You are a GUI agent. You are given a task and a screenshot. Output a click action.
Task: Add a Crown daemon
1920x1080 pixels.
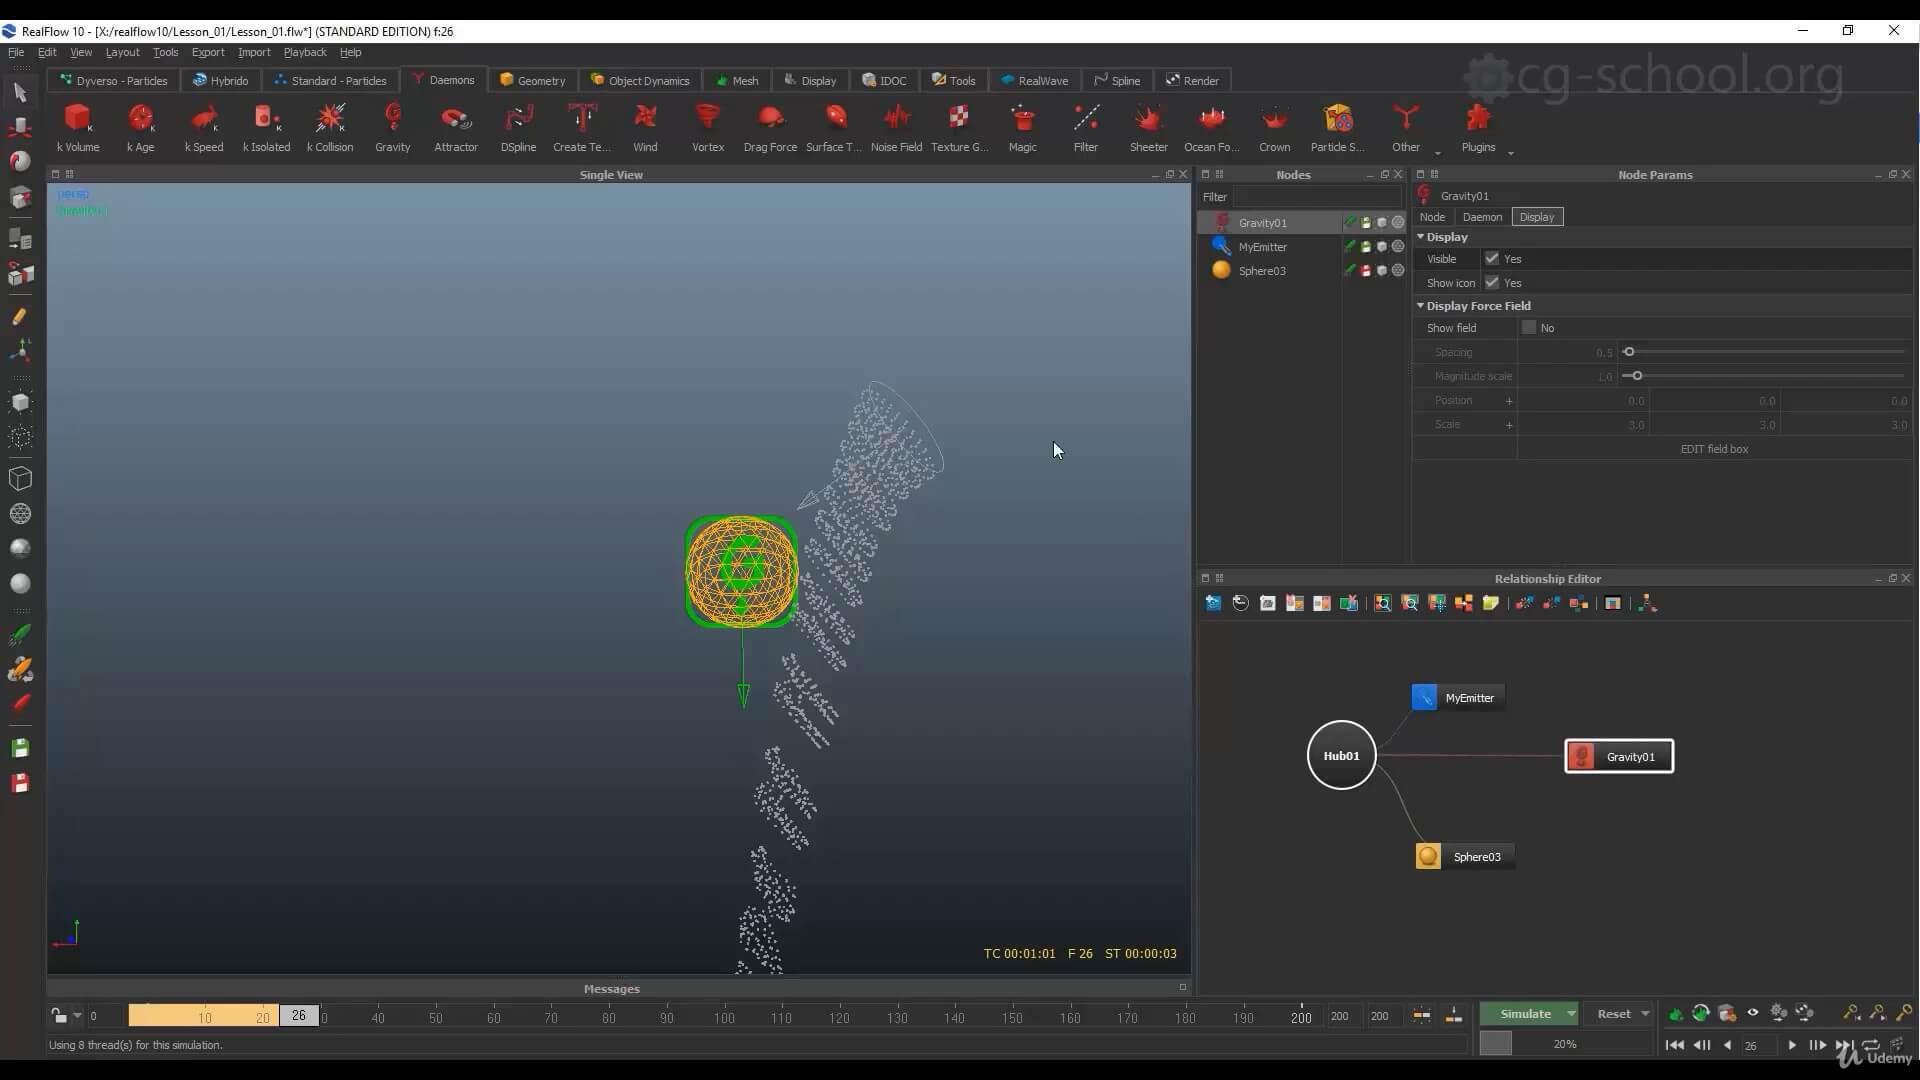(1275, 127)
